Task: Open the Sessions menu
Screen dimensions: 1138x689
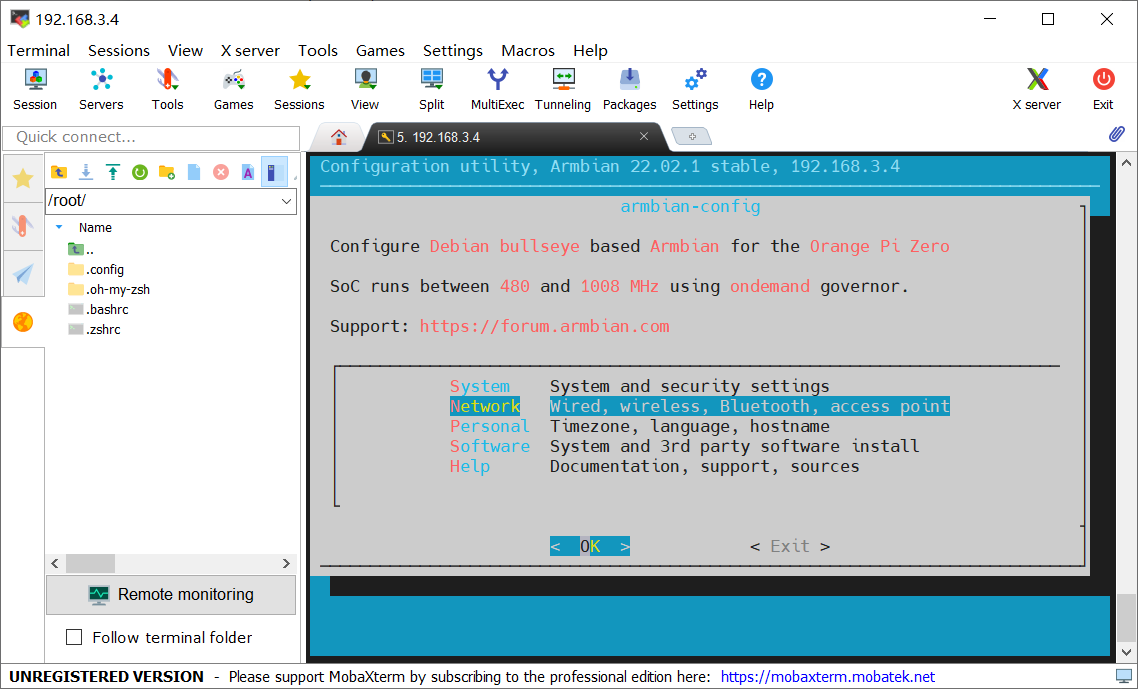Action: [x=119, y=50]
